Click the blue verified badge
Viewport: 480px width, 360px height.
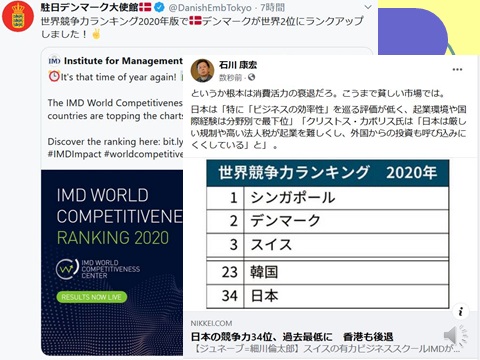160,7
